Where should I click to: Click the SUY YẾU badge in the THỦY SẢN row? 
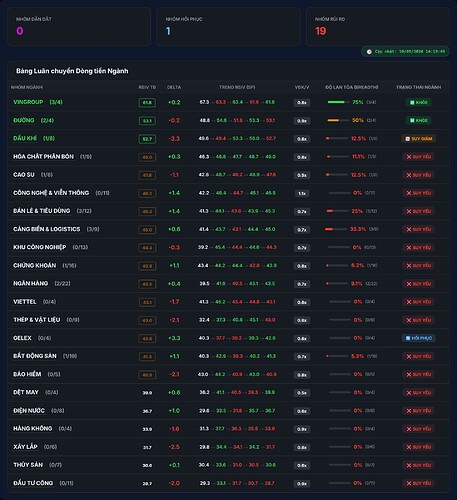coord(419,465)
